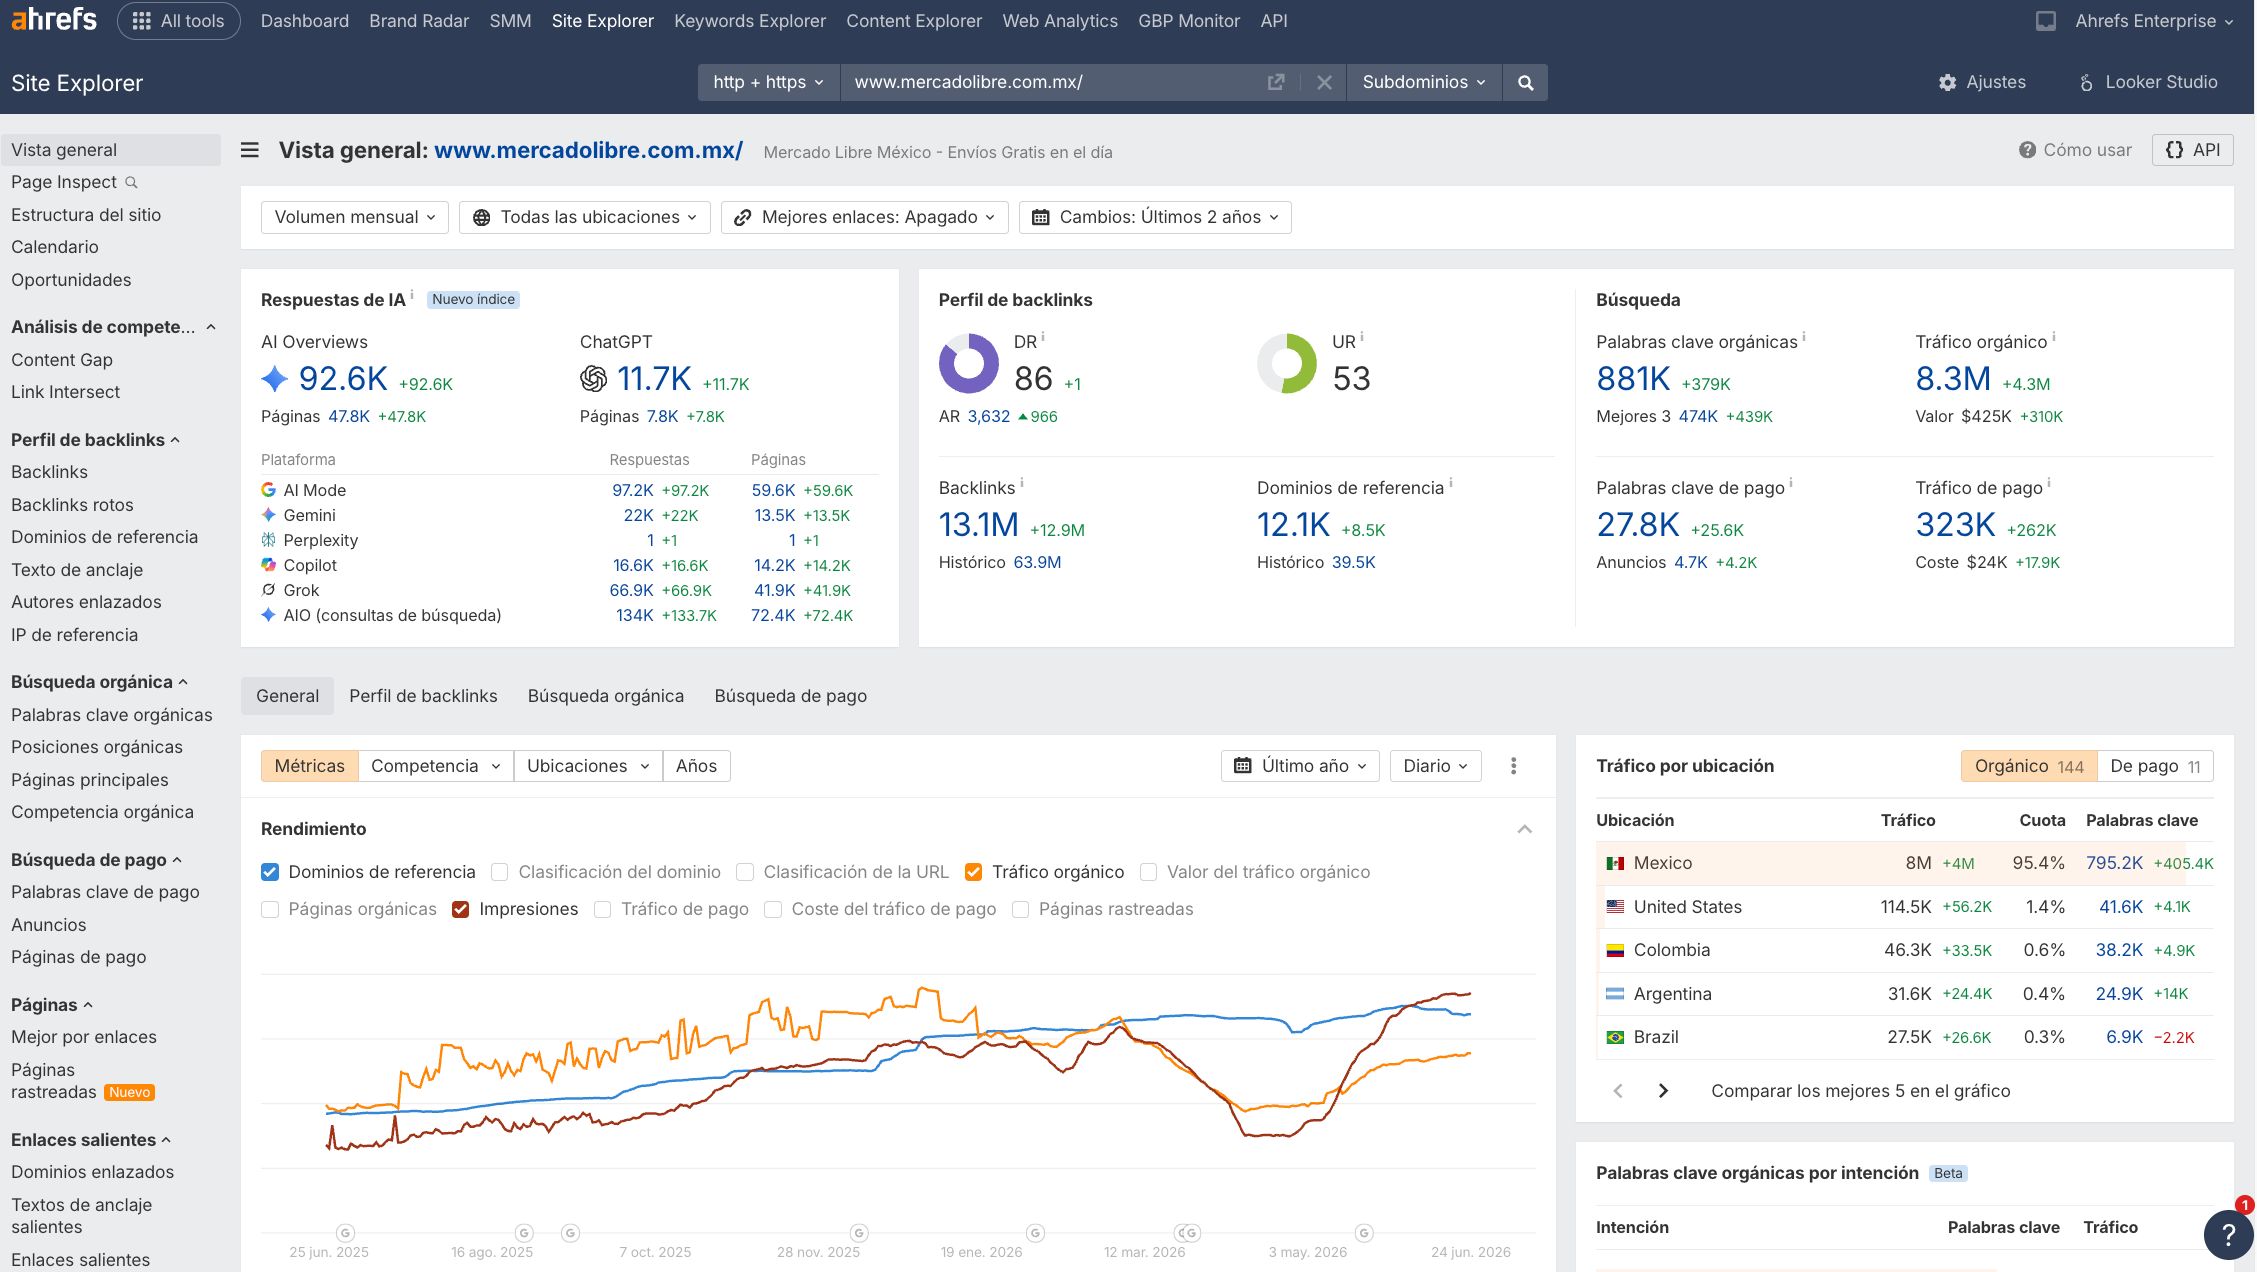Uncheck Dominios de referencia checkbox
This screenshot has width=2257, height=1272.
270,872
